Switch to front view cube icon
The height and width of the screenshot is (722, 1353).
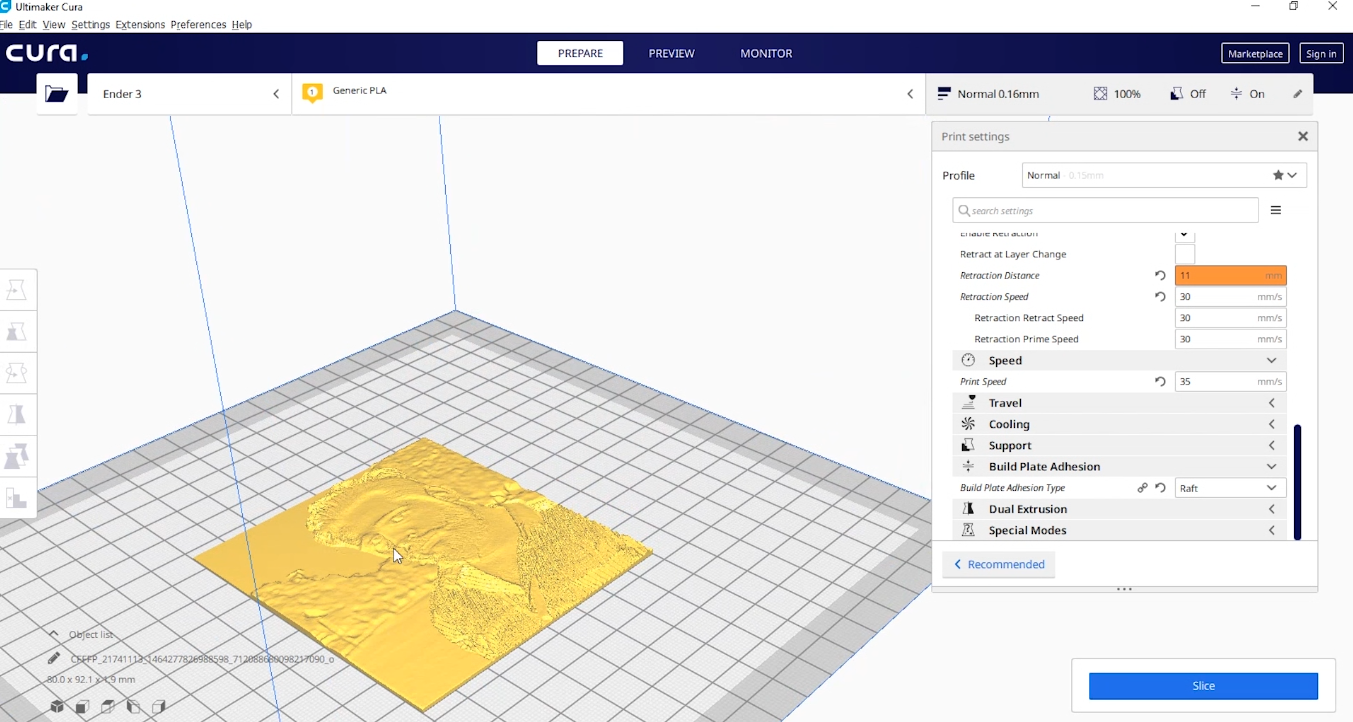click(83, 707)
